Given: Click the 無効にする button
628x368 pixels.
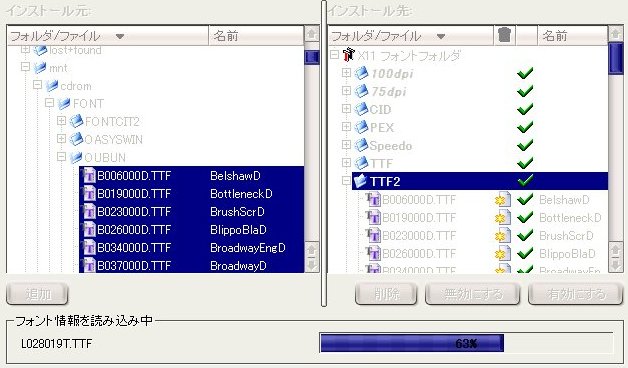Looking at the screenshot, I should tap(473, 294).
